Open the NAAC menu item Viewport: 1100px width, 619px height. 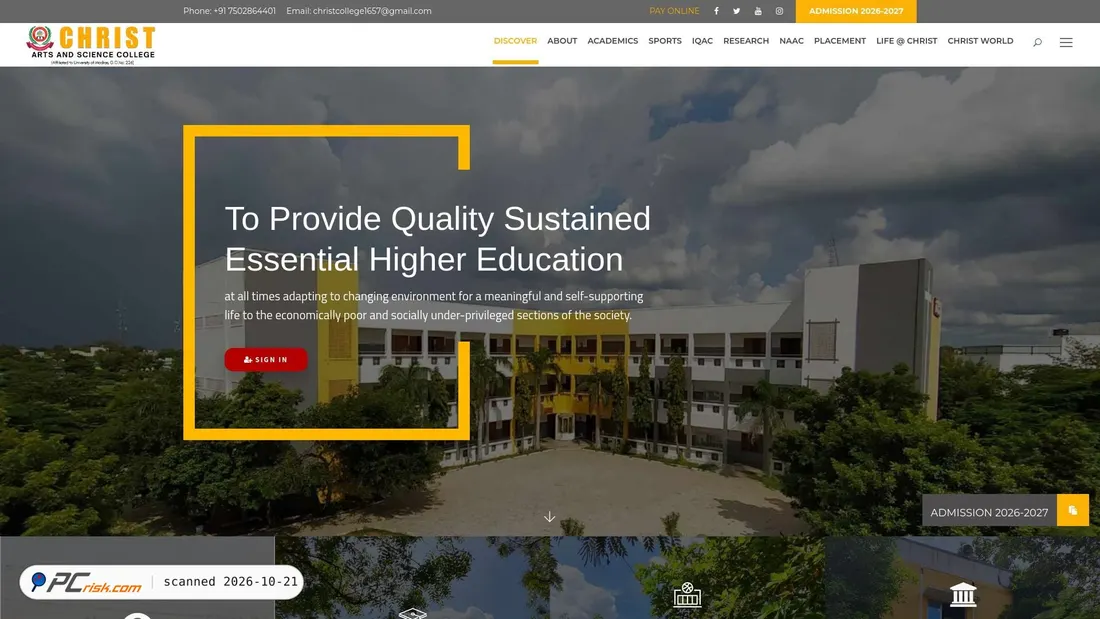(791, 41)
